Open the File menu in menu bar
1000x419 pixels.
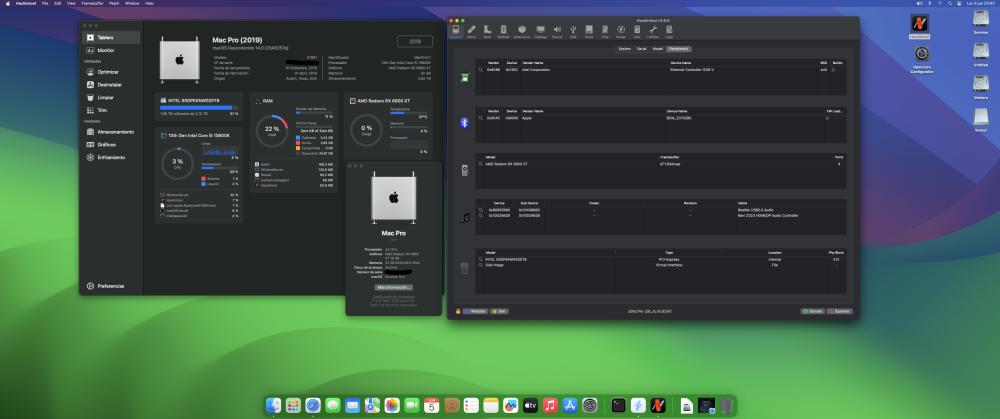tap(45, 3)
